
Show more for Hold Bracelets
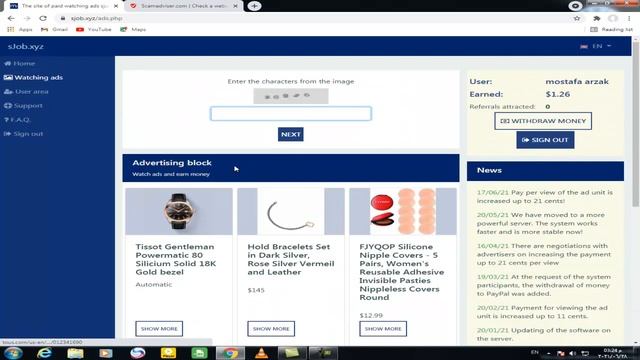[x=271, y=329]
